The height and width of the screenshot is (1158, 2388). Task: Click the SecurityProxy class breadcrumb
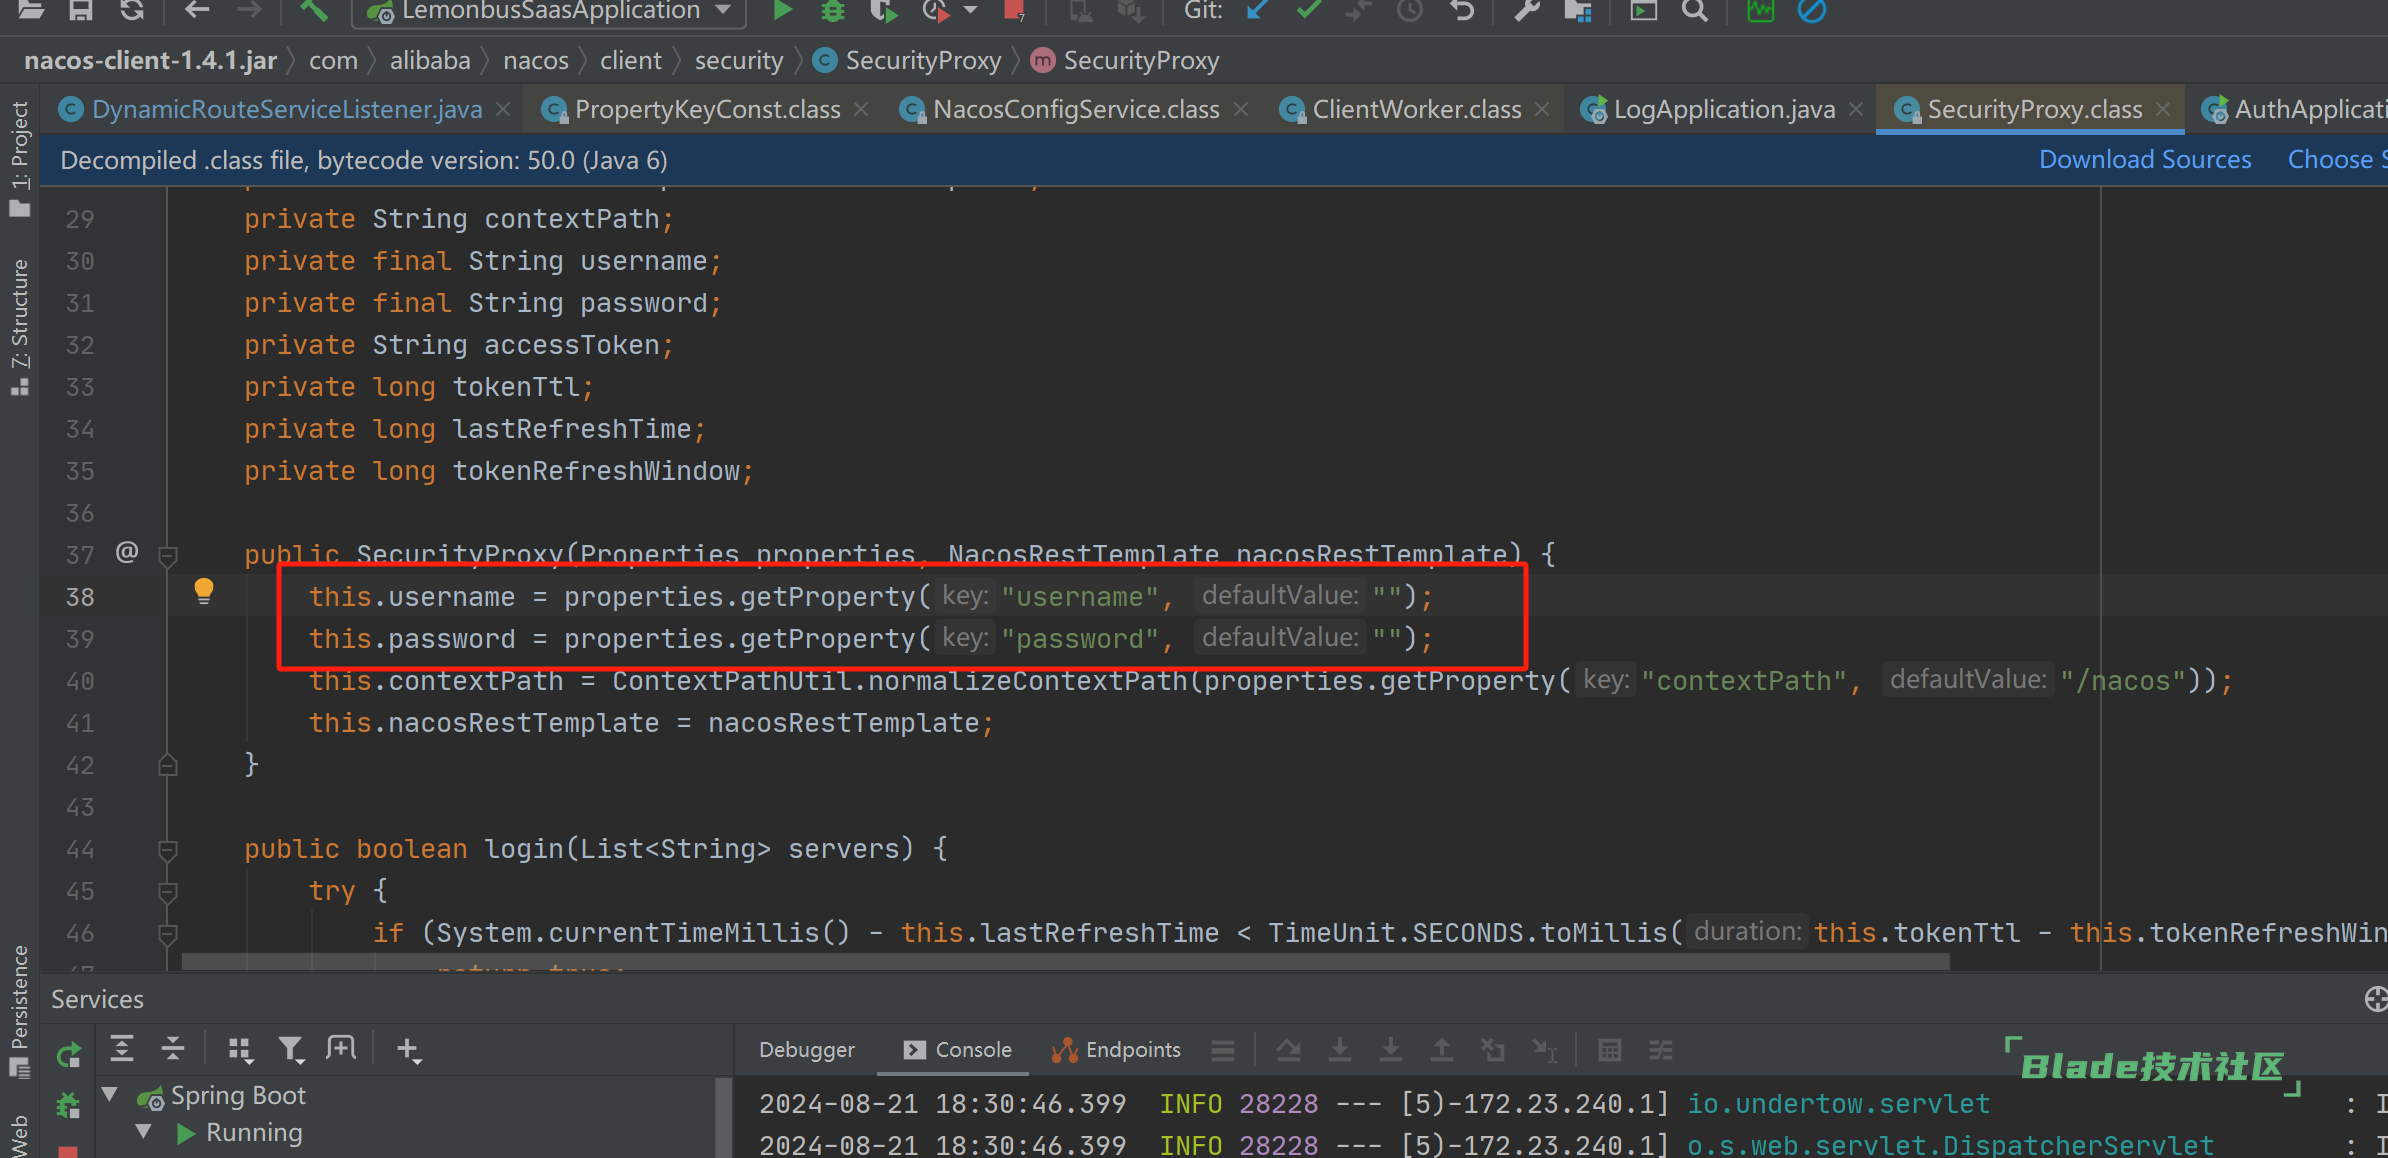pyautogui.click(x=908, y=60)
